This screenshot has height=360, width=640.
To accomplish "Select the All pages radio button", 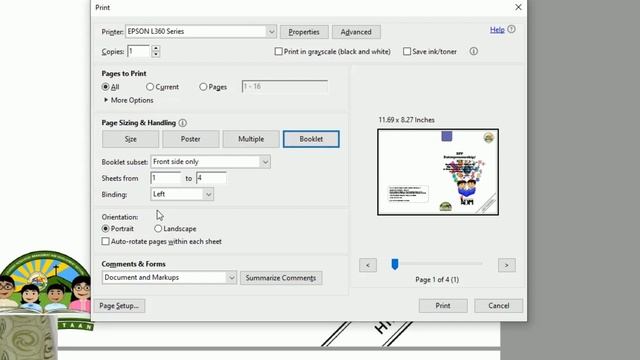I will tap(106, 87).
